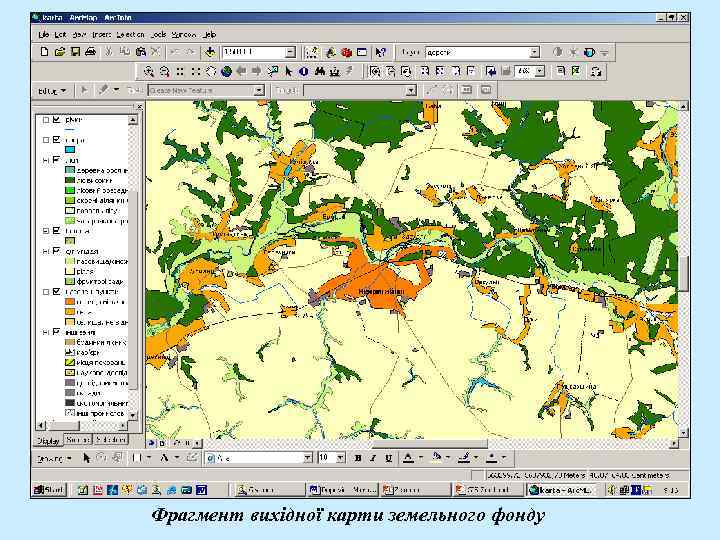Open the map scale dropdown
Image resolution: width=720 pixels, height=540 pixels.
coord(290,52)
